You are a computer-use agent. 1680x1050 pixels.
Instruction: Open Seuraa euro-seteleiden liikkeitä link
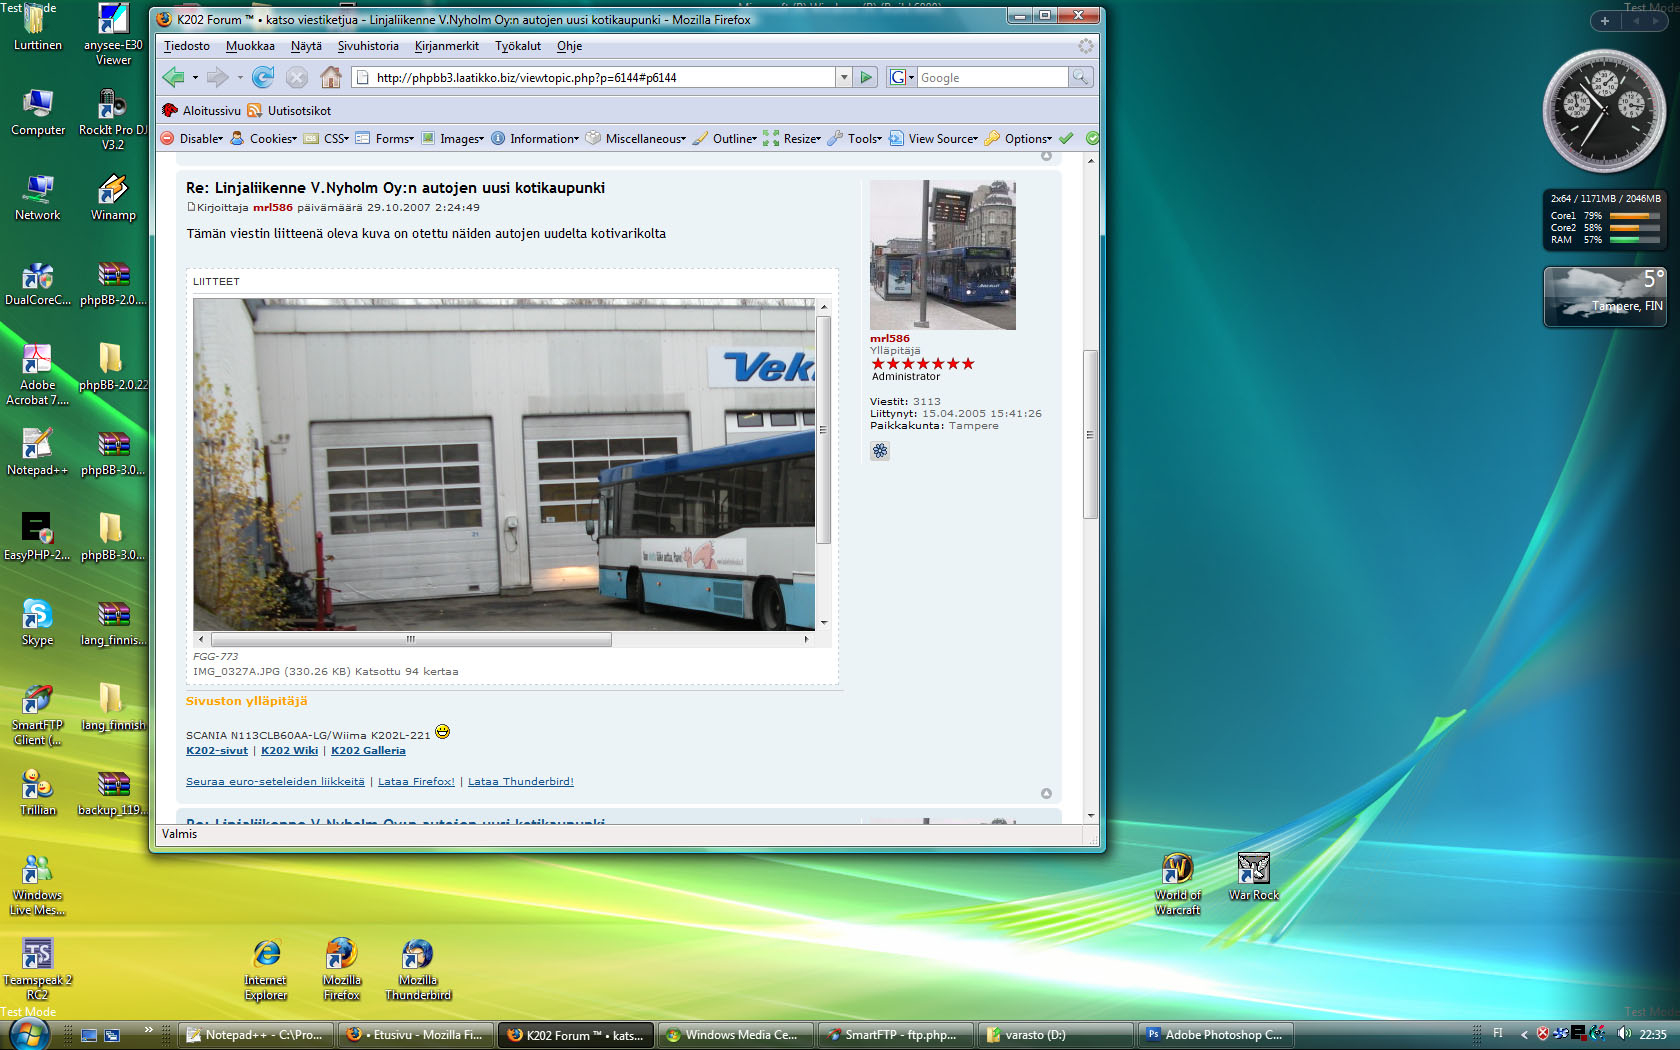[x=275, y=782]
